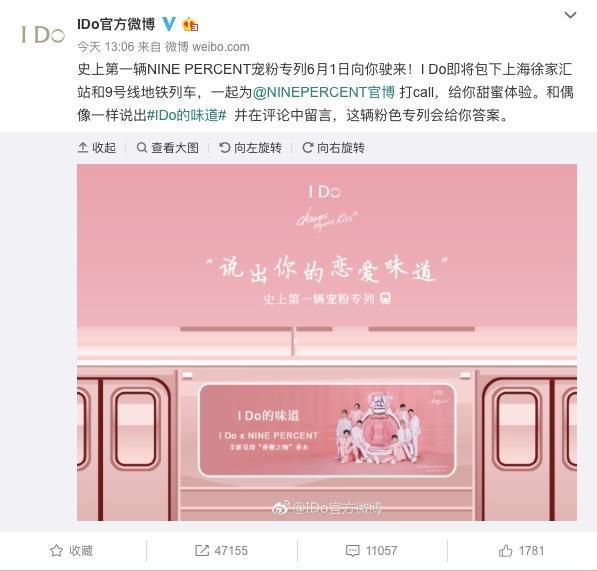Click the blue V verified badge
Screen dimensions: 597x571
point(169,24)
